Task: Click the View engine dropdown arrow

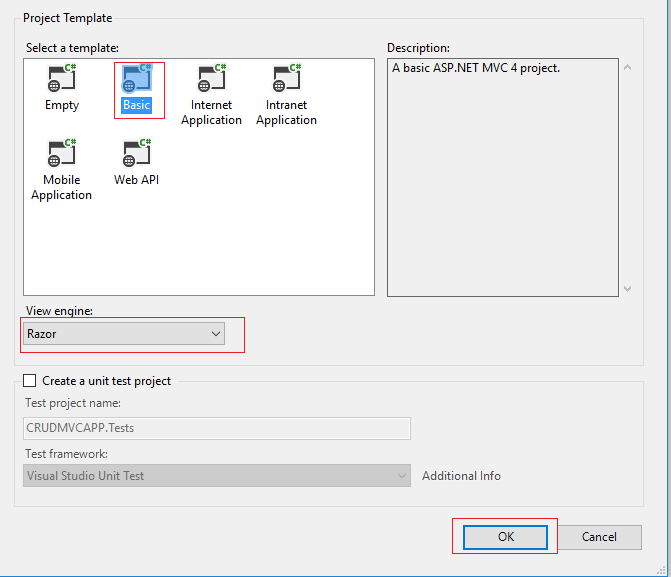Action: [216, 334]
